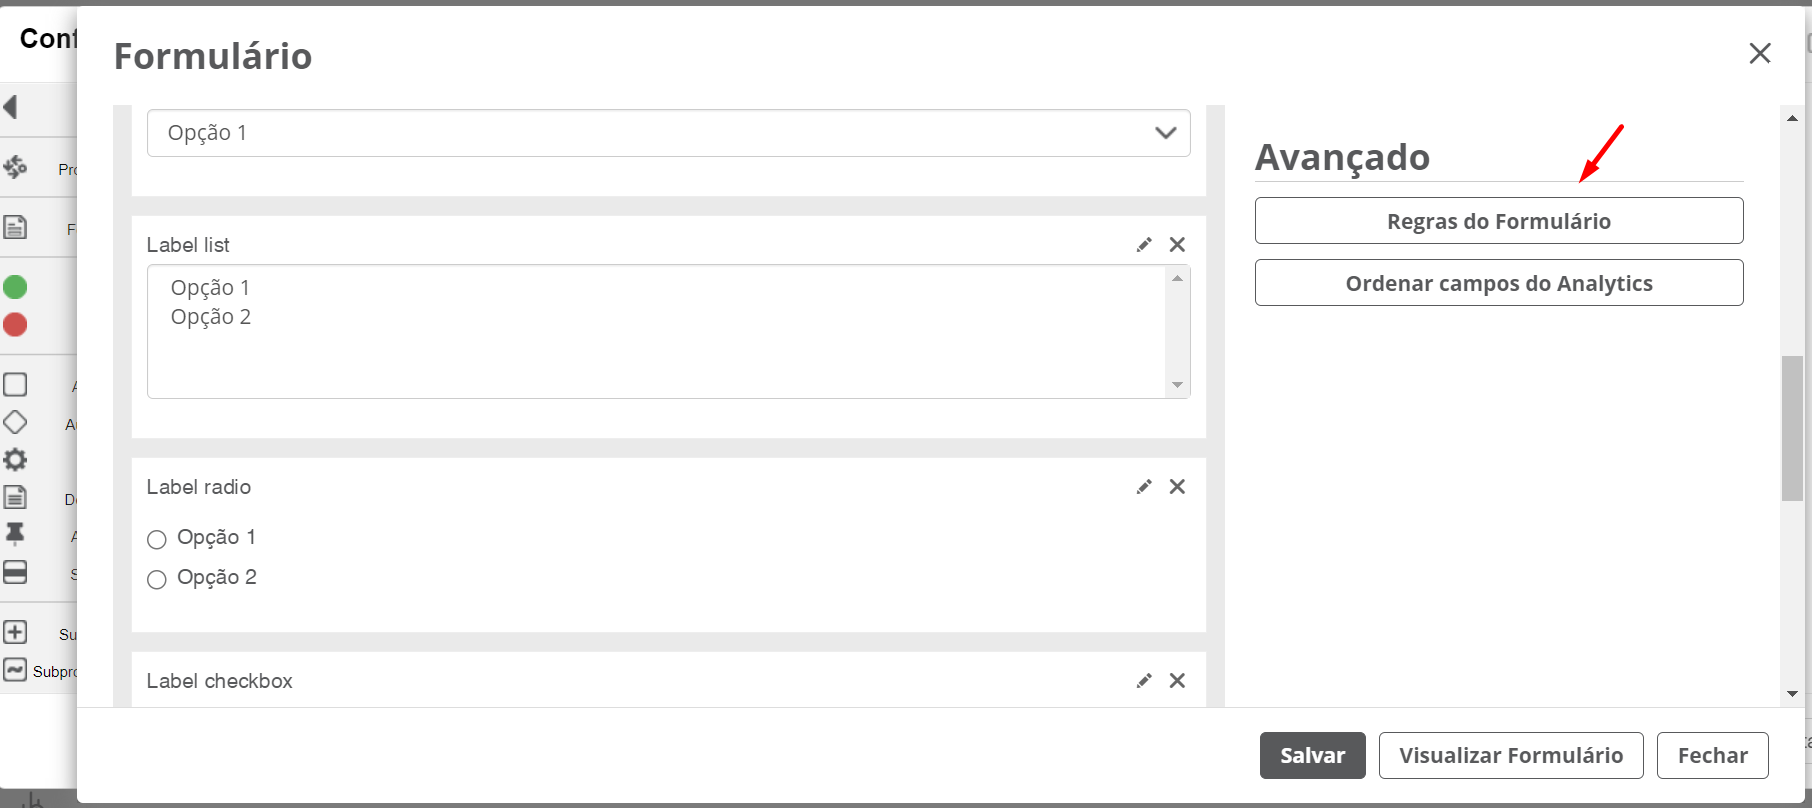The width and height of the screenshot is (1812, 808).
Task: Delete the Label radio field
Action: [x=1177, y=487]
